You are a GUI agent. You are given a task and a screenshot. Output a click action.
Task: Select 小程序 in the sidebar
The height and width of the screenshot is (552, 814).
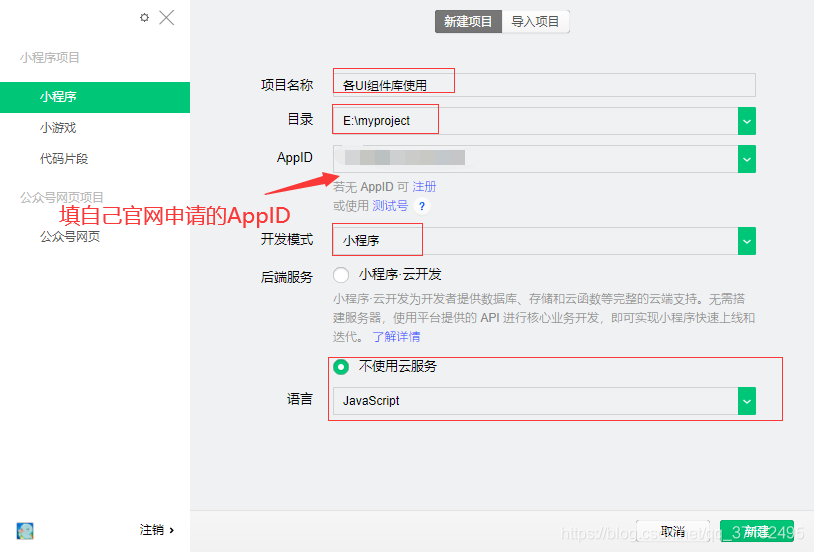[95, 97]
